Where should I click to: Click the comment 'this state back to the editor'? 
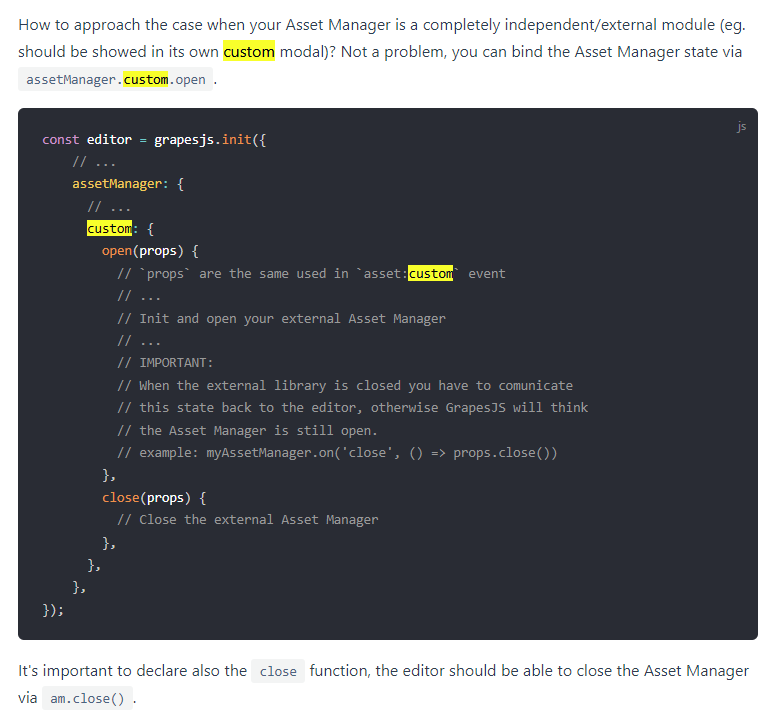pyautogui.click(x=352, y=407)
